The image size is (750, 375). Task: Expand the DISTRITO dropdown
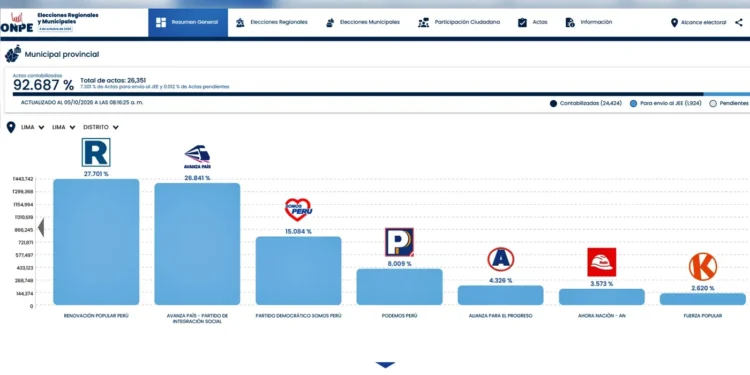coord(101,127)
